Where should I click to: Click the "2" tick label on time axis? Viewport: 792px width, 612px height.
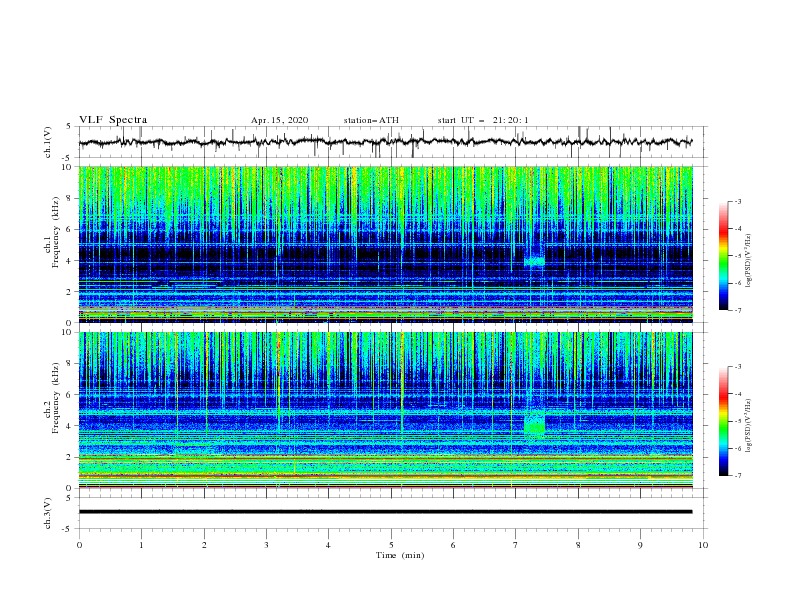coord(204,545)
